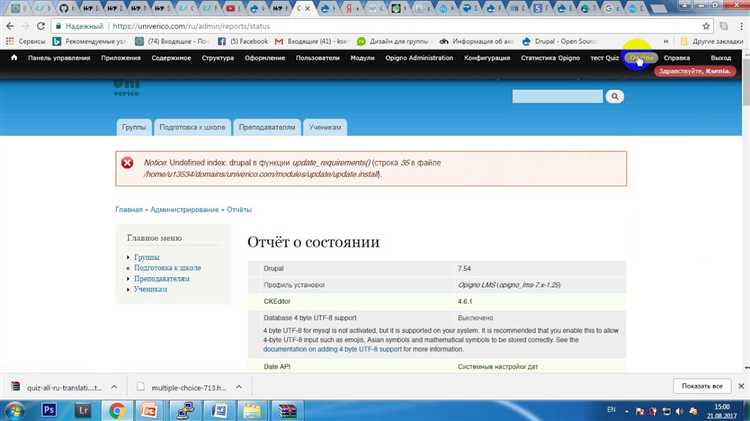Open Drupal - Open Source bookmark

(559, 42)
